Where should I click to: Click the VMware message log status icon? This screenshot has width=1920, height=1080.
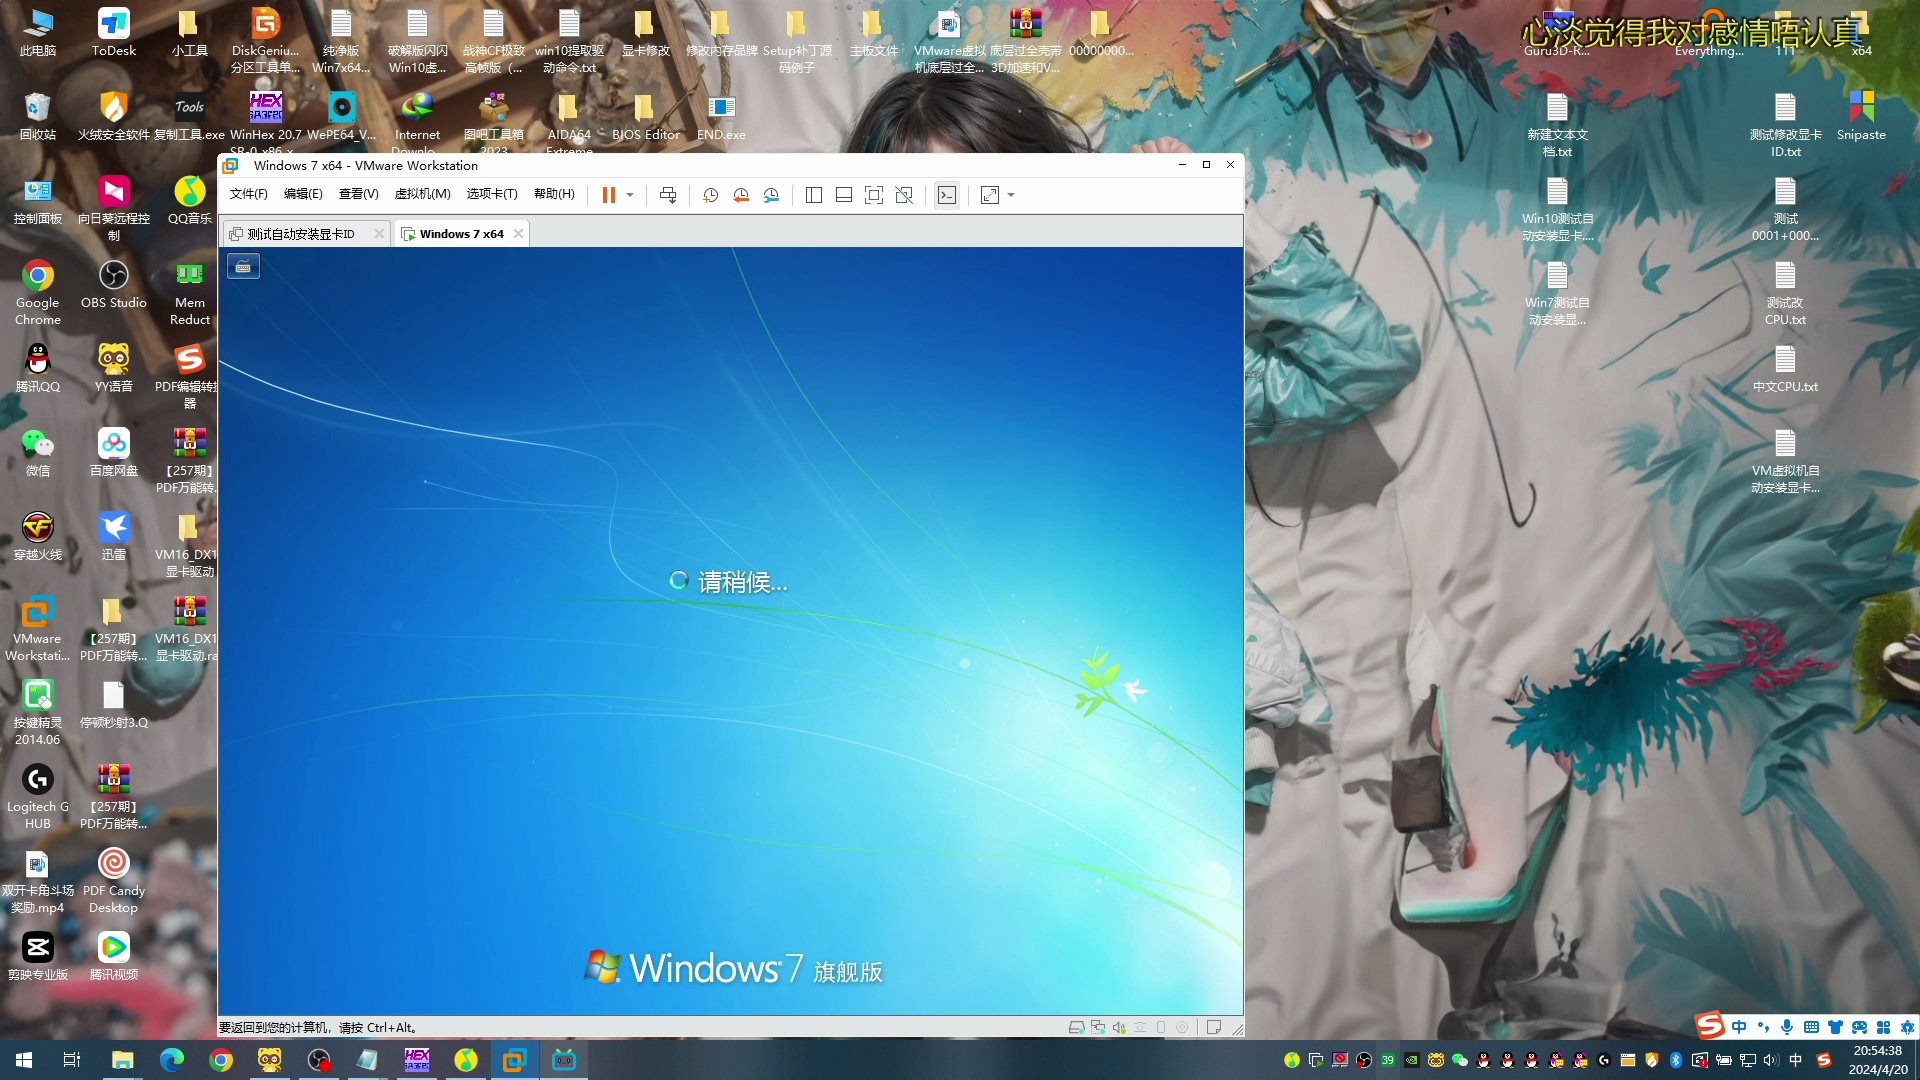[1213, 1027]
